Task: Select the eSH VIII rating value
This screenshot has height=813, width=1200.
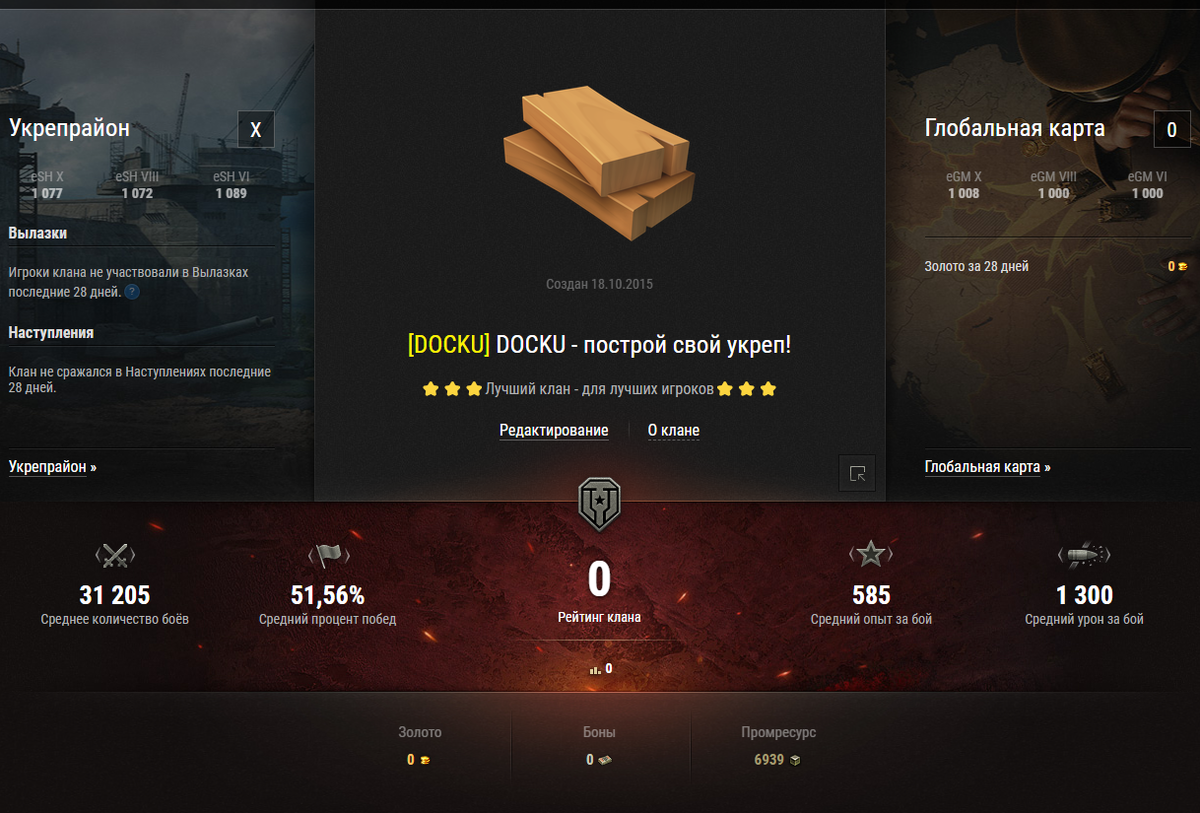Action: pos(137,194)
